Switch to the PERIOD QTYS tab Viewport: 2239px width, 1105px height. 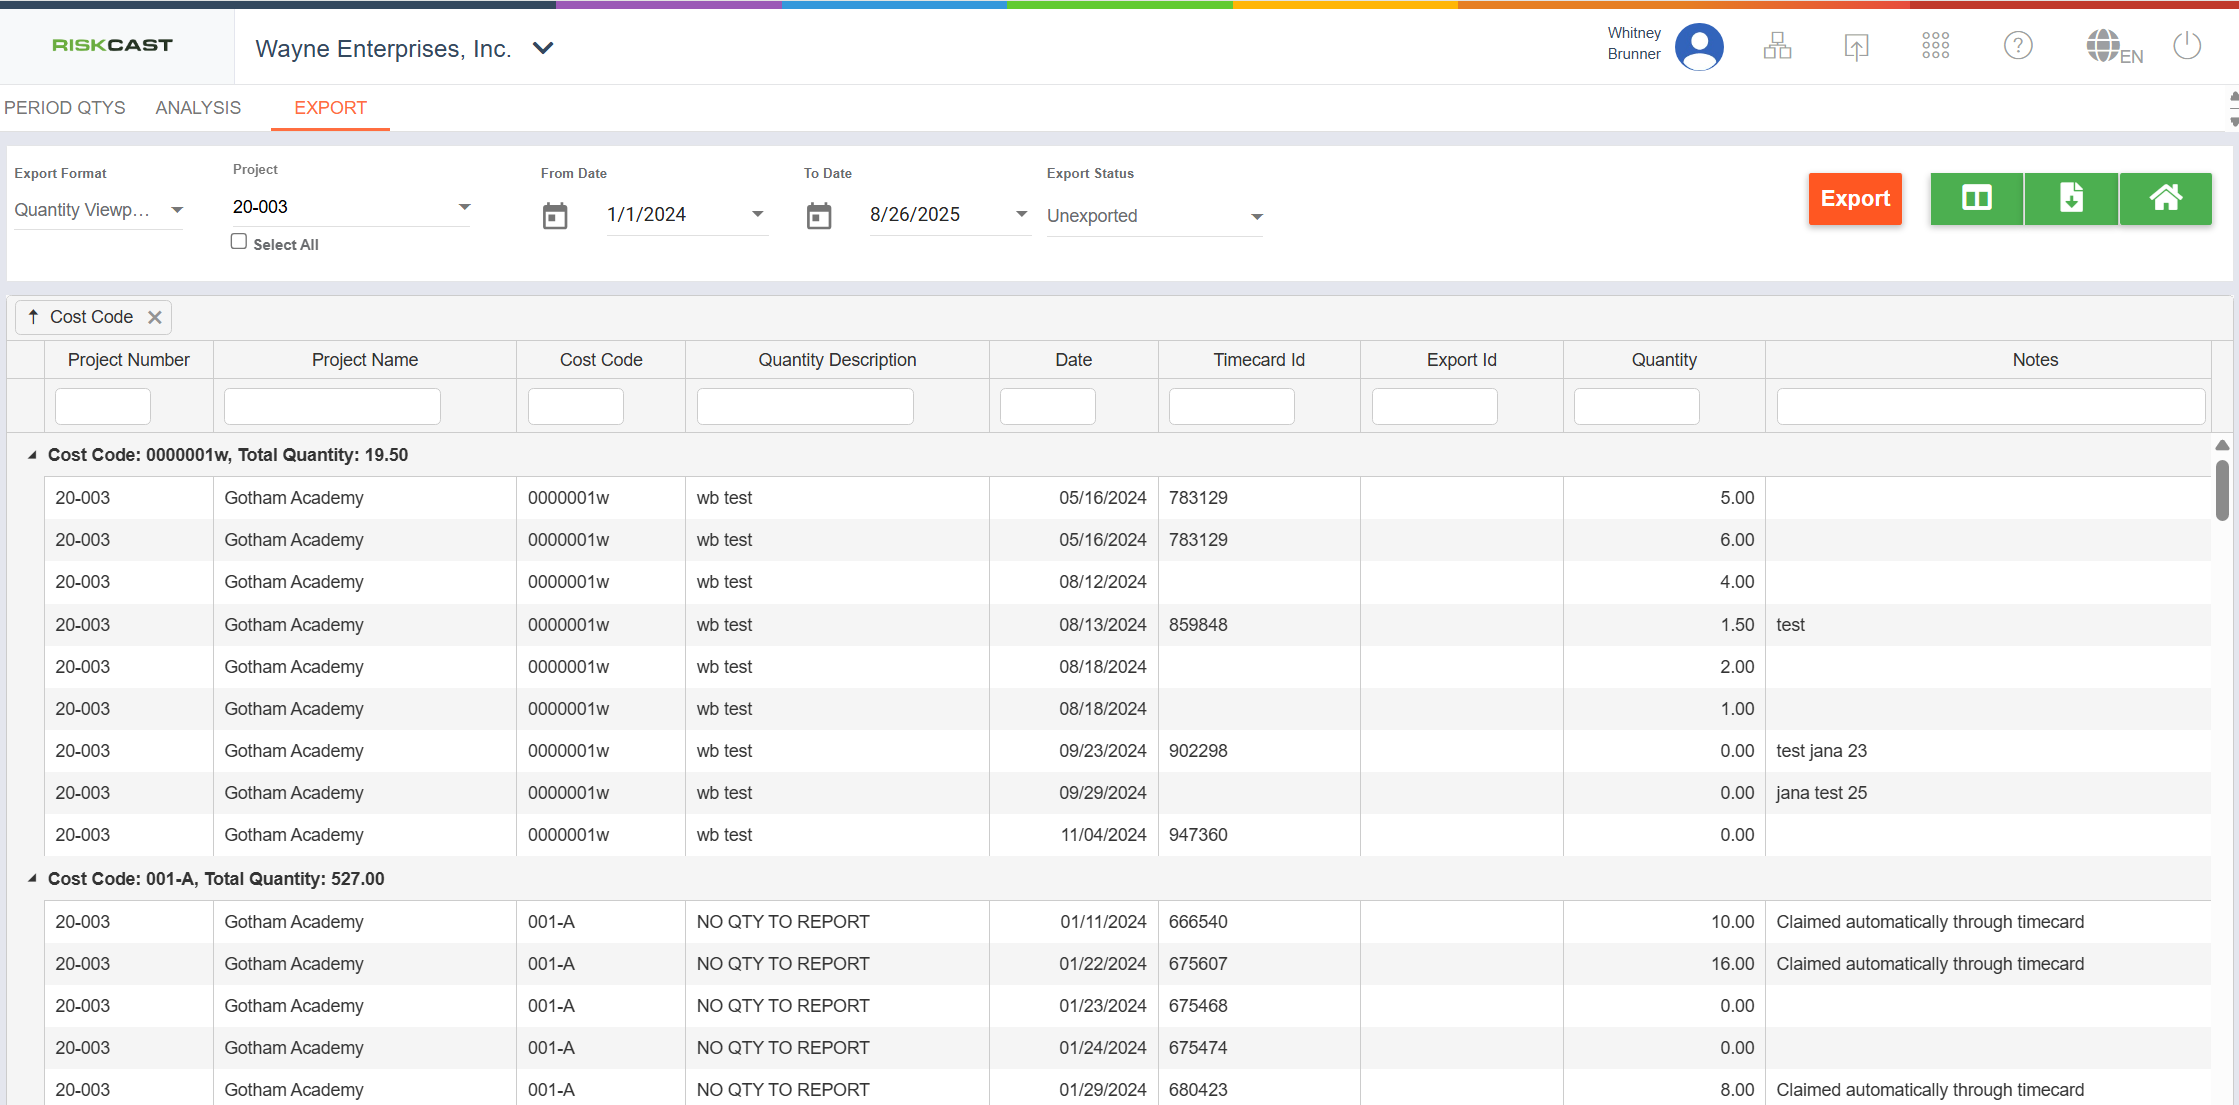65,108
